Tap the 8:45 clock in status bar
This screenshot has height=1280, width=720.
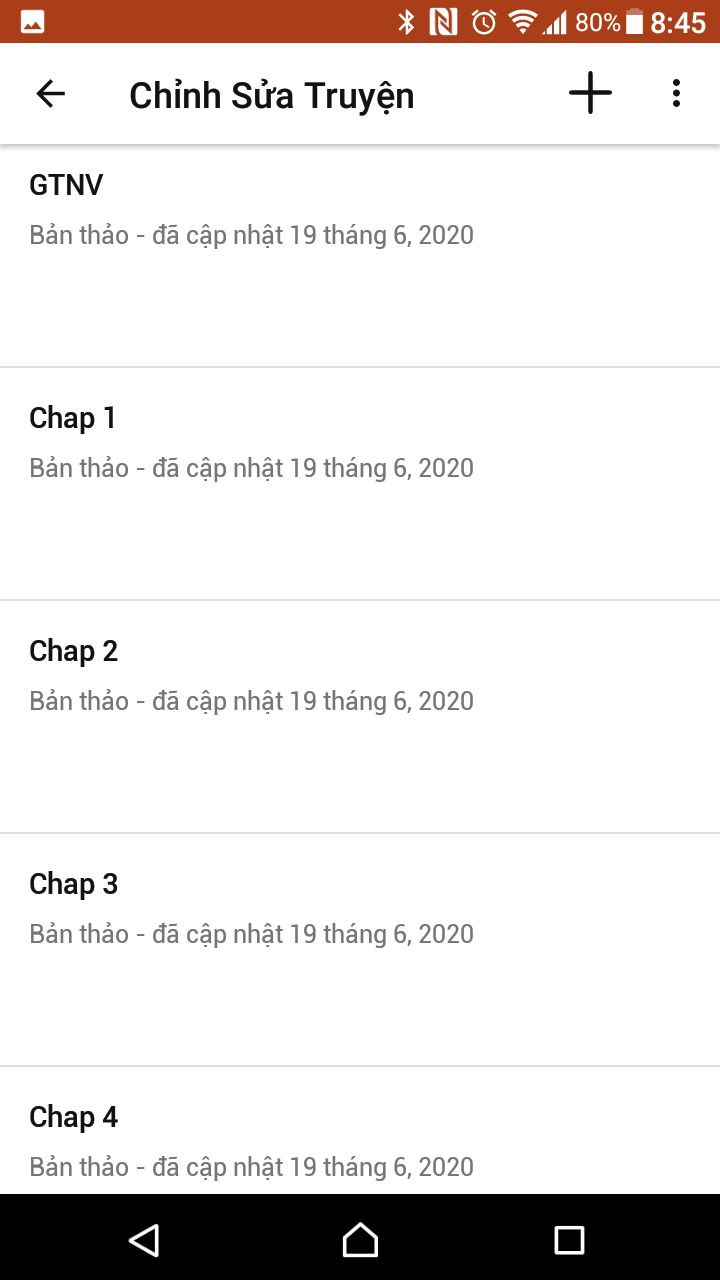[678, 22]
